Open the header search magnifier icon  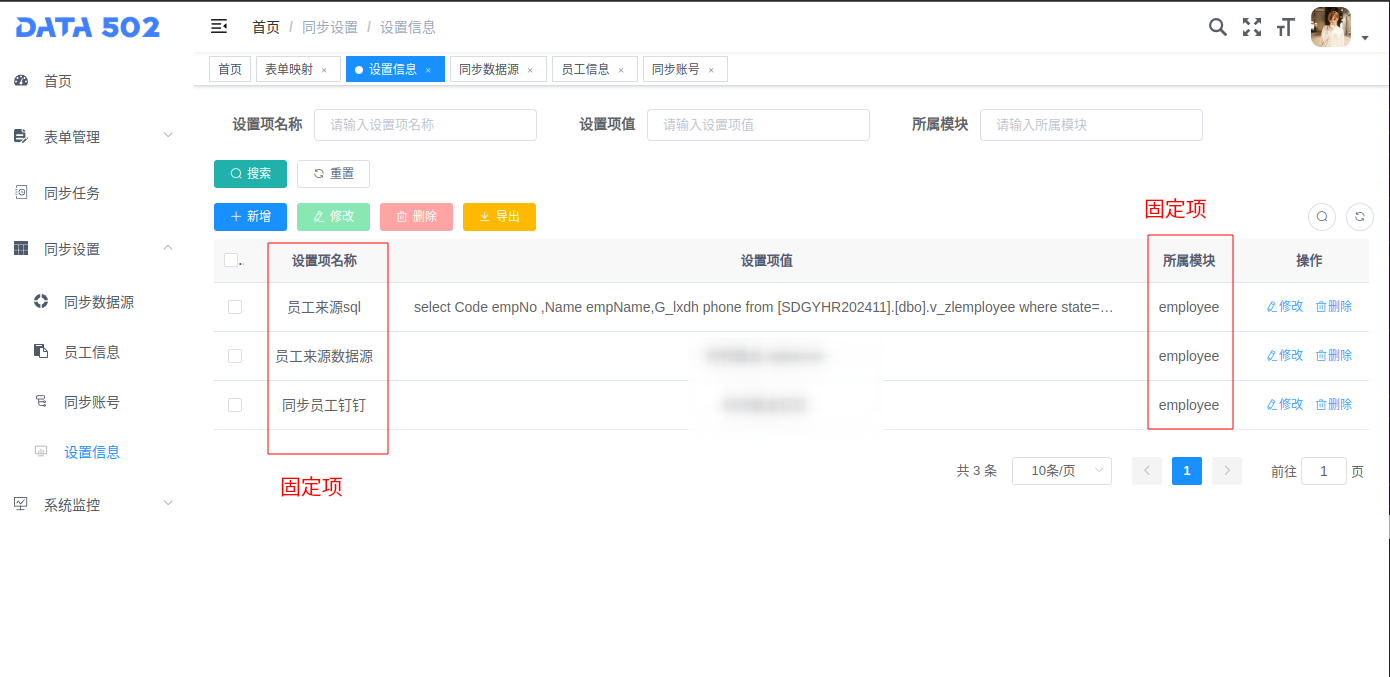(1217, 27)
